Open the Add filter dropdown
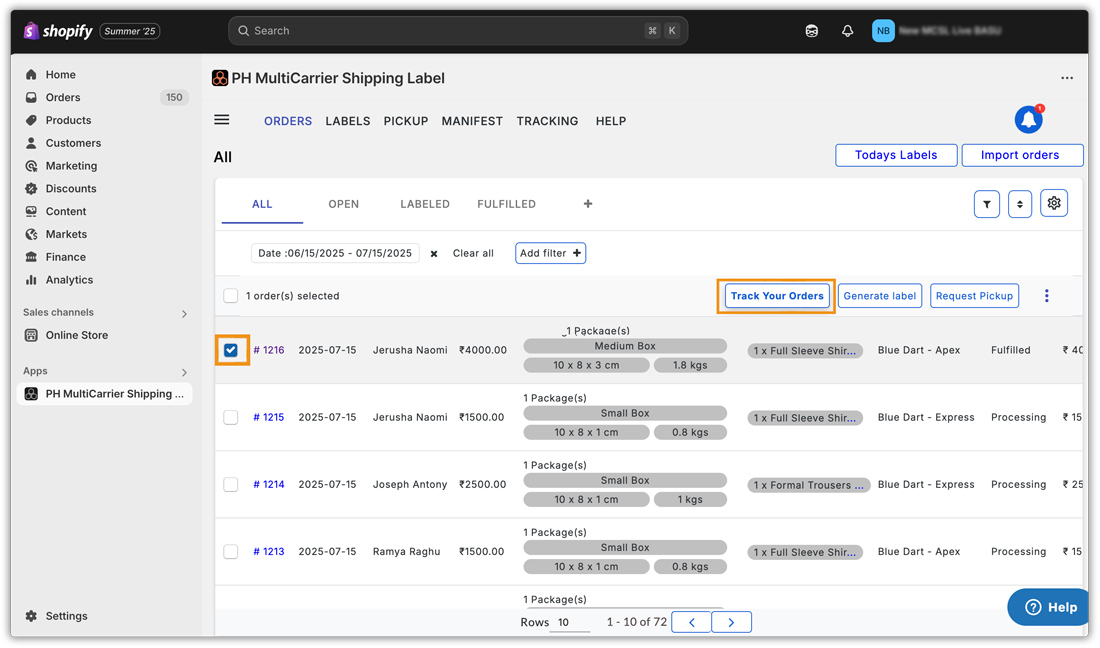The width and height of the screenshot is (1100, 648). tap(551, 253)
